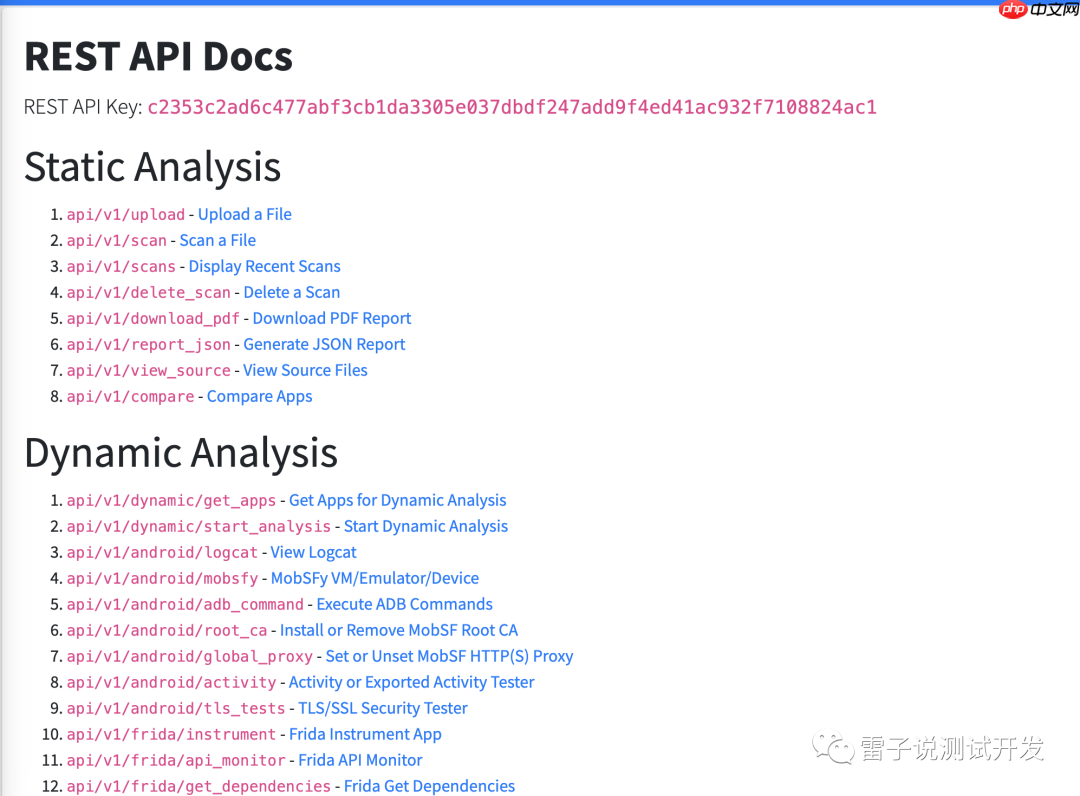Open MobSFy VM/Emulator/Device link
The image size is (1080, 796).
click(x=375, y=578)
